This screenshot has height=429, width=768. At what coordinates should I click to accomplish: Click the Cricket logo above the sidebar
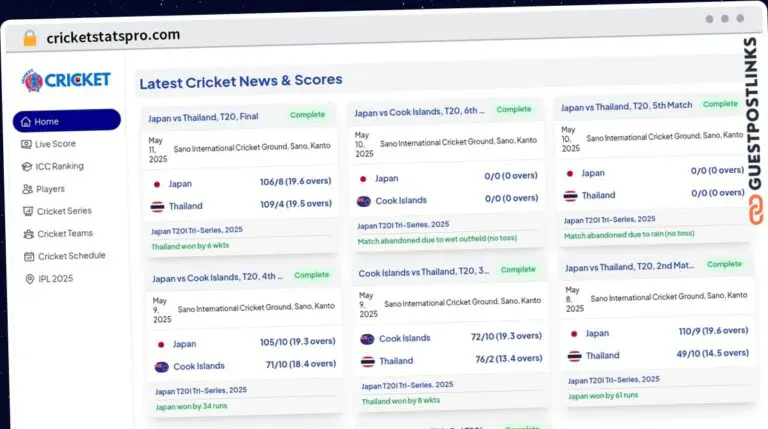(66, 80)
